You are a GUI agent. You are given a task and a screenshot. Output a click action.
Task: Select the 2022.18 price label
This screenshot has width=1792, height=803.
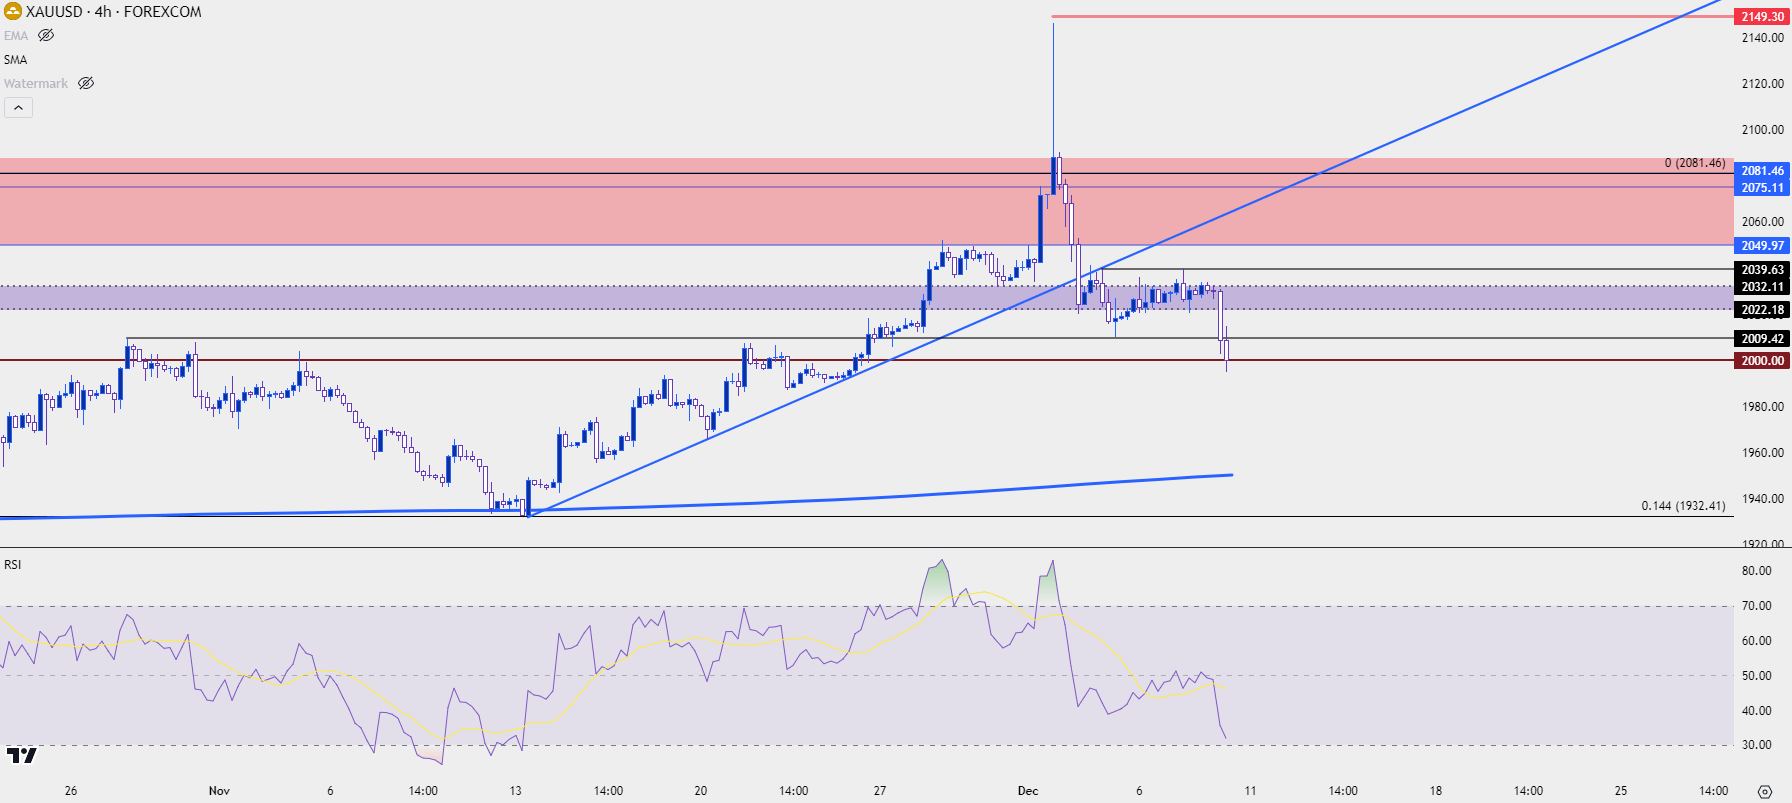[1762, 309]
